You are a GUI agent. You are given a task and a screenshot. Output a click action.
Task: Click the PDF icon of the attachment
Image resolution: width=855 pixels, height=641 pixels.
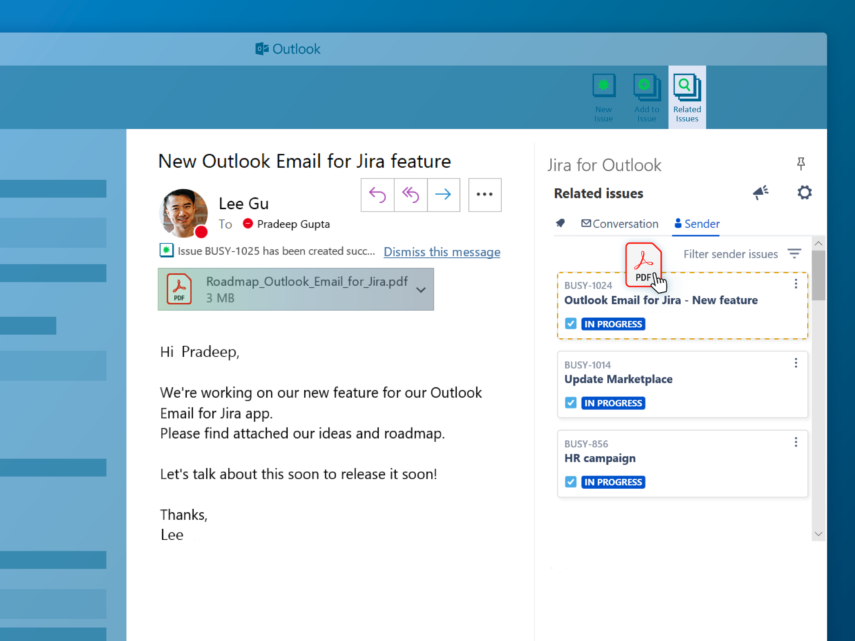pyautogui.click(x=179, y=289)
